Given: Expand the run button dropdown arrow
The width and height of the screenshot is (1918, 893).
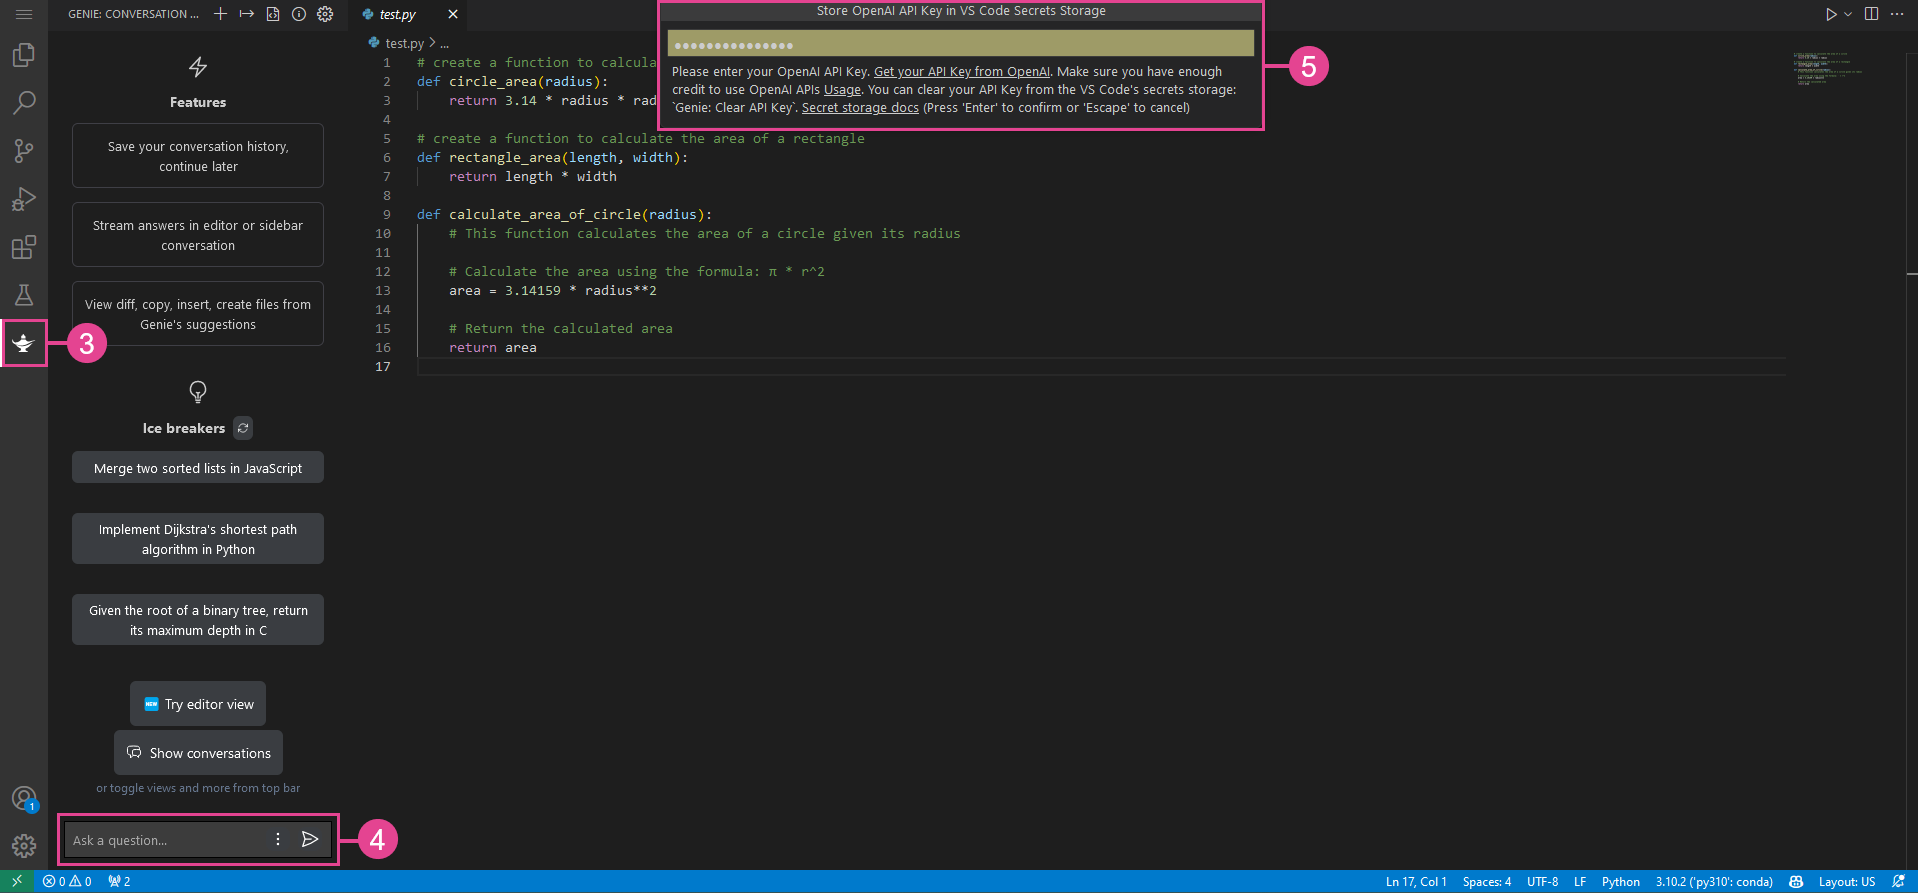Looking at the screenshot, I should [1848, 14].
